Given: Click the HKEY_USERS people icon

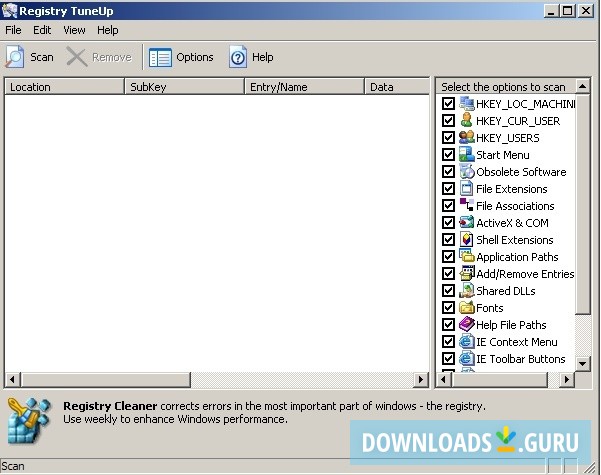Looking at the screenshot, I should point(466,137).
